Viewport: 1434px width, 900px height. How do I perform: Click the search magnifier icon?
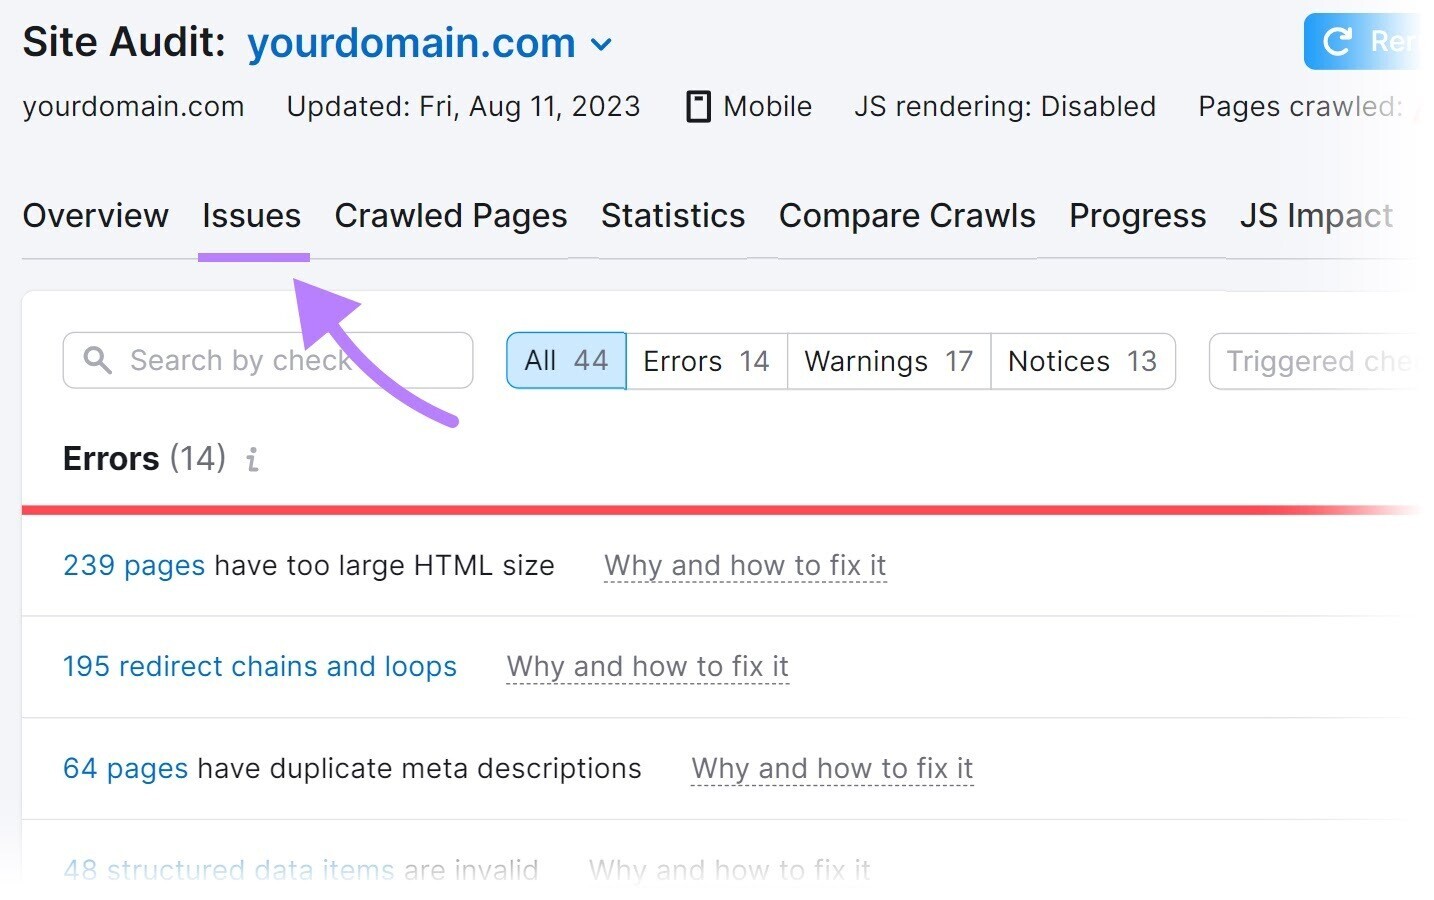click(x=97, y=360)
